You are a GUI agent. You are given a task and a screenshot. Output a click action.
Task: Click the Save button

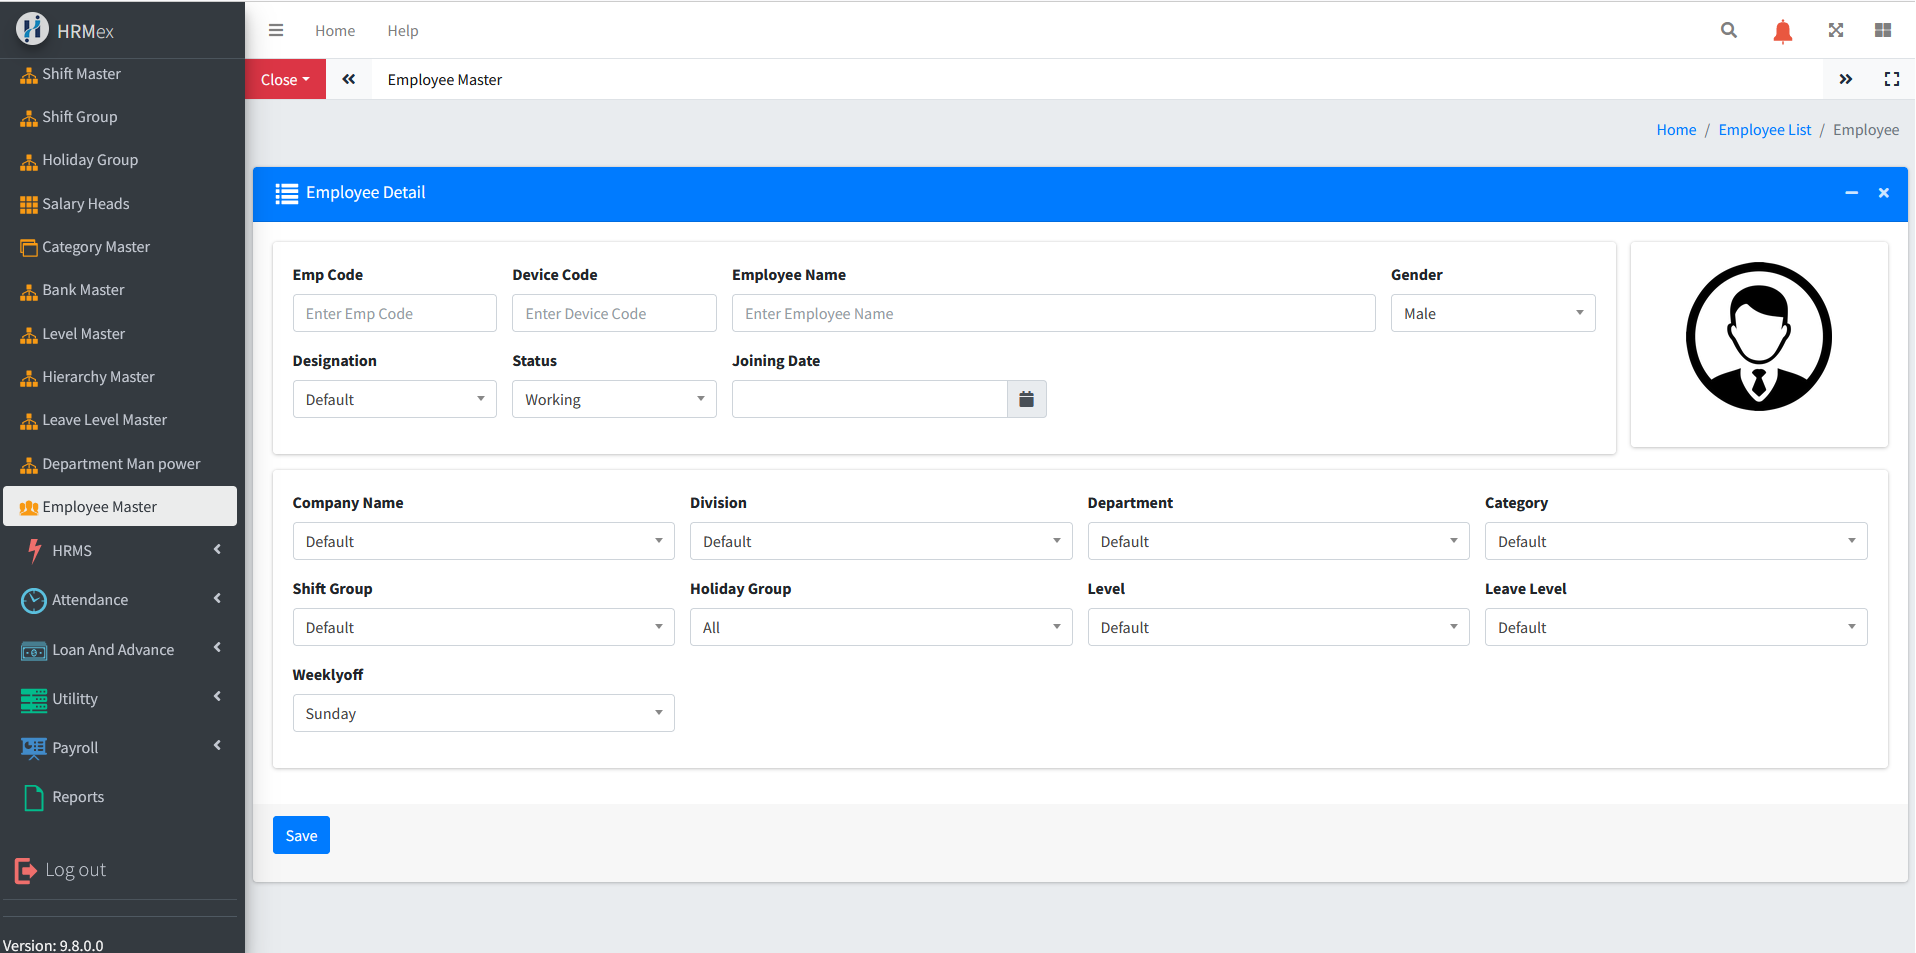pyautogui.click(x=301, y=836)
